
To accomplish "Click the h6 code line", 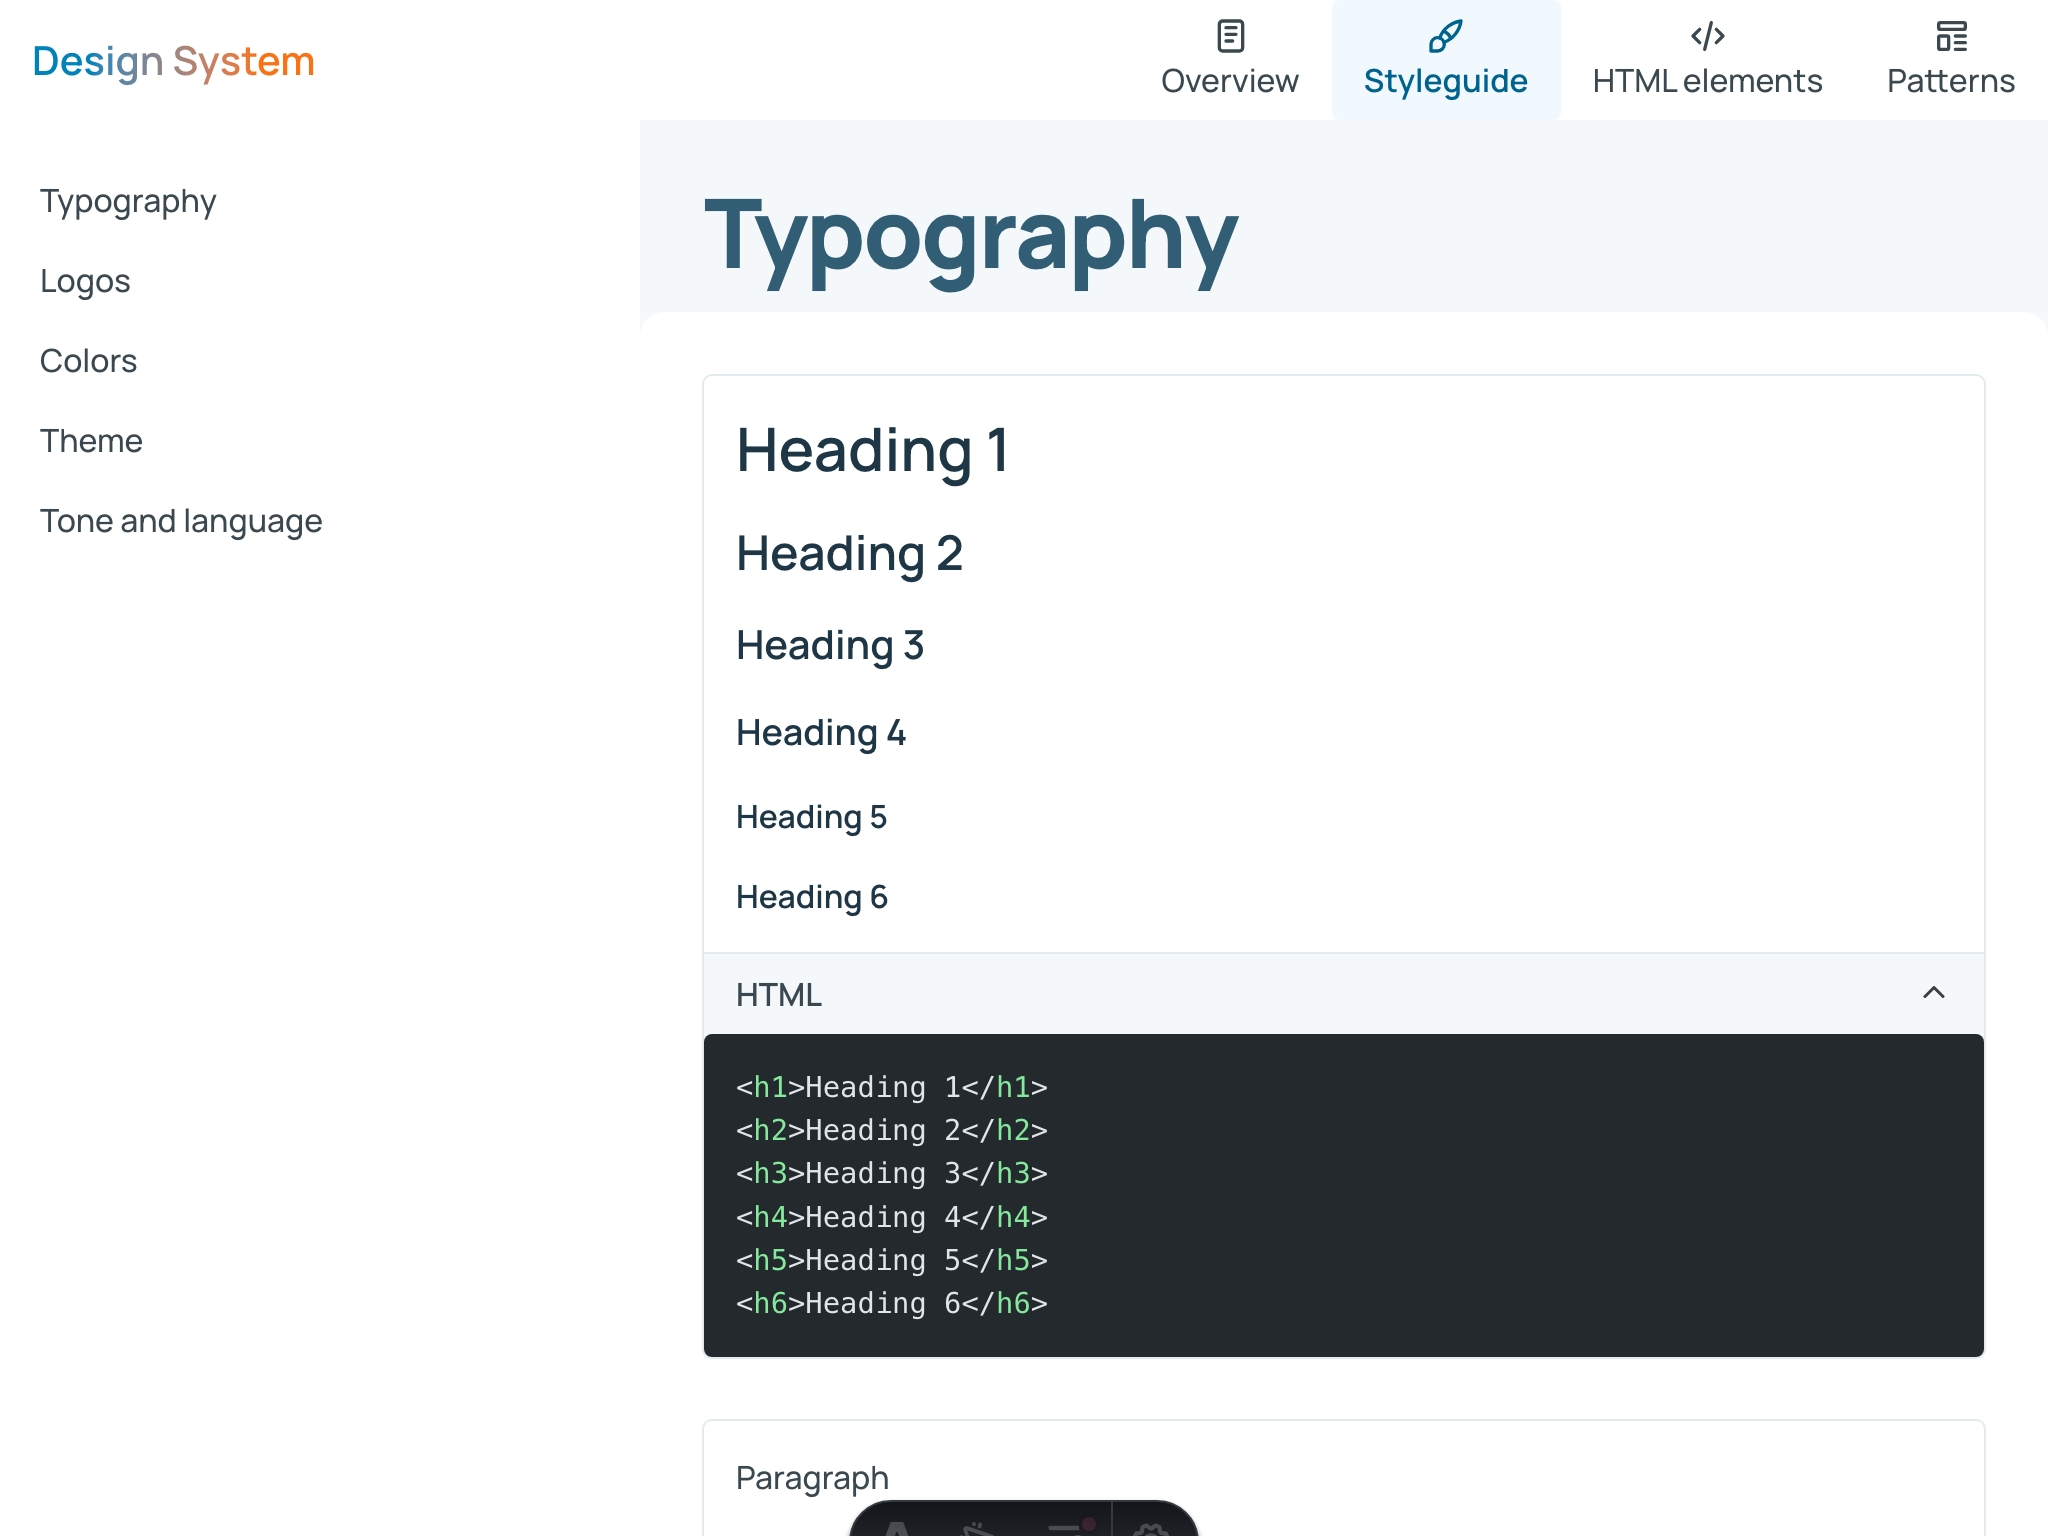I will 892,1303.
